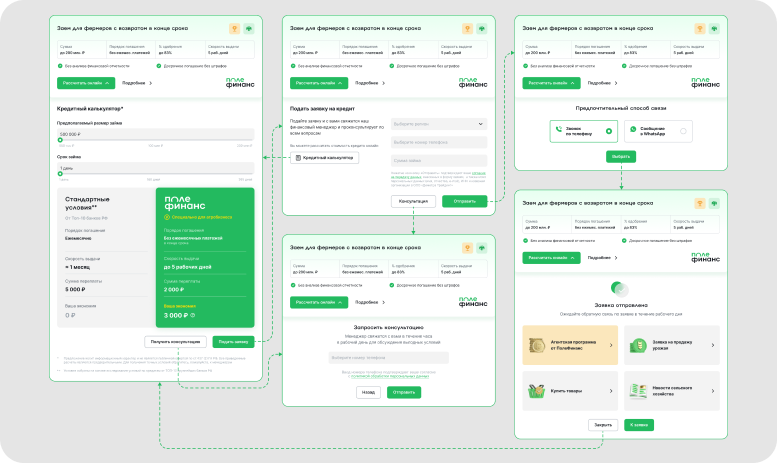Open Подробнее in the Запросить консультацию card

[x=370, y=302]
